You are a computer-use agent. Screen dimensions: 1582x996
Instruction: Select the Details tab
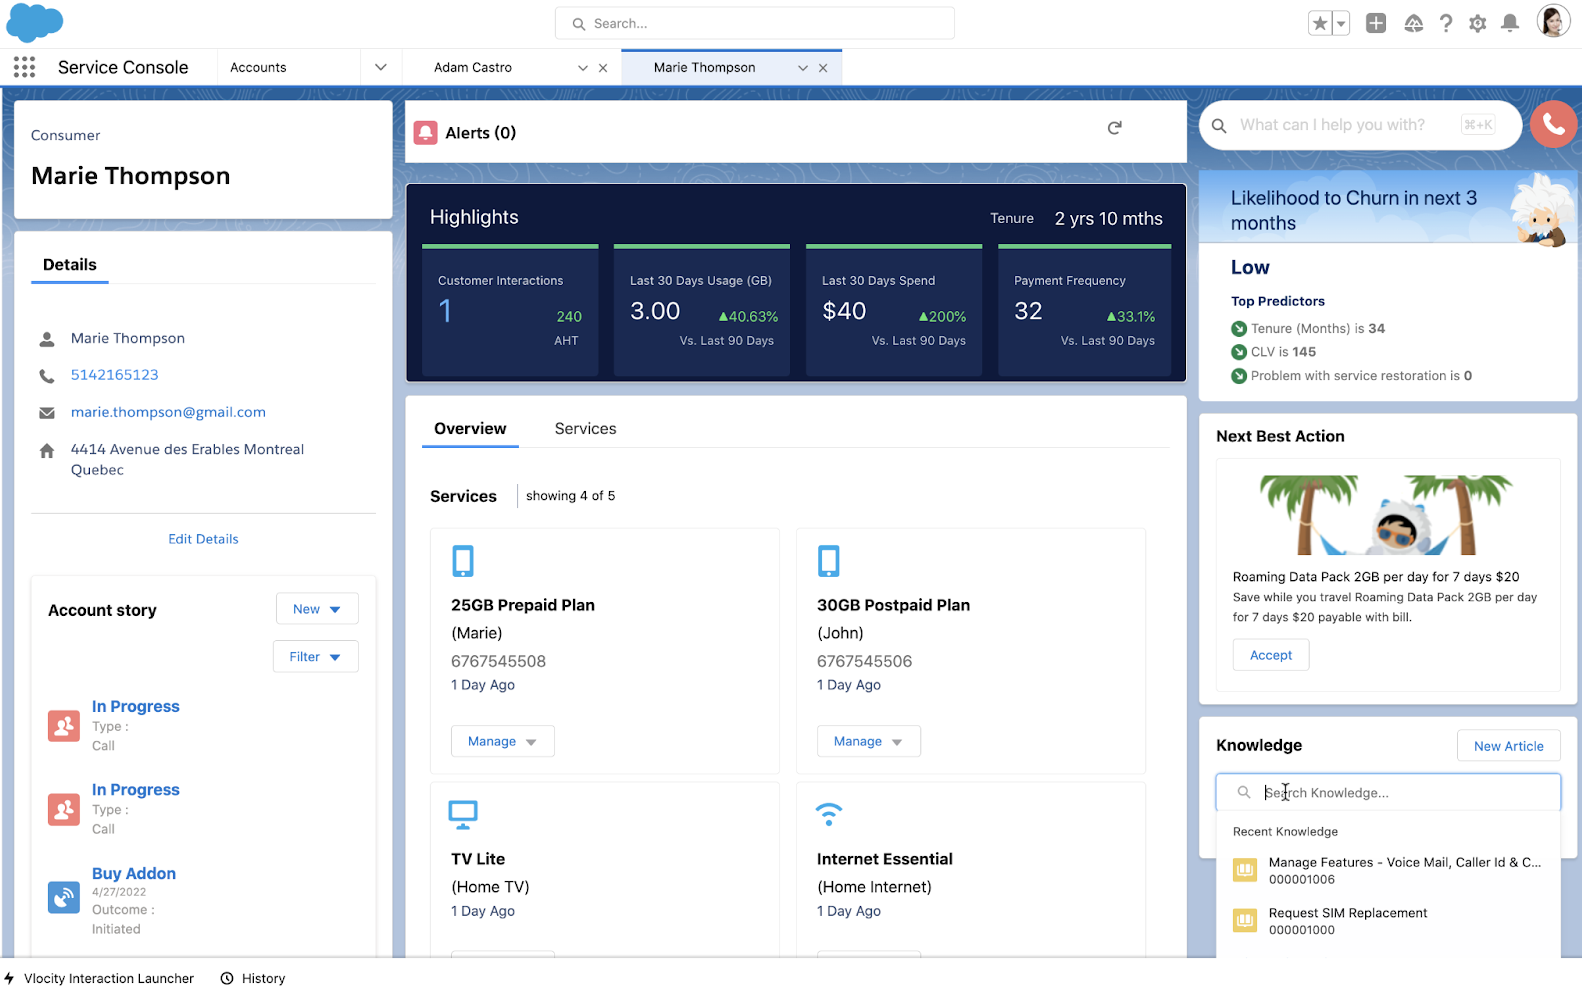(70, 265)
